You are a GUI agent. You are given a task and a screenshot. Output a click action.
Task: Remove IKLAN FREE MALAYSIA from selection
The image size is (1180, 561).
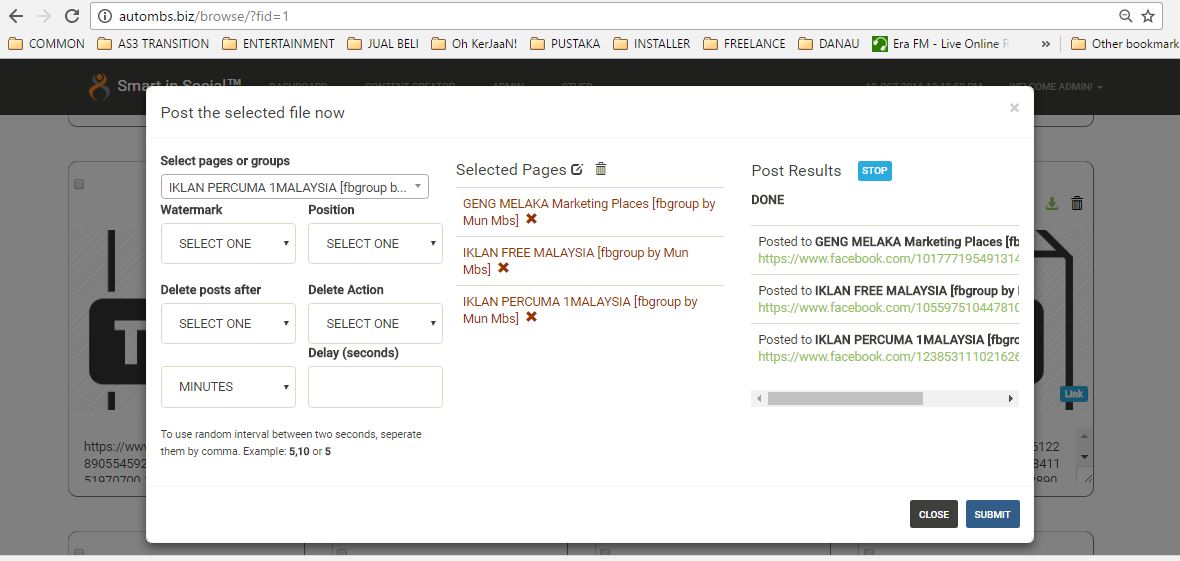click(503, 268)
